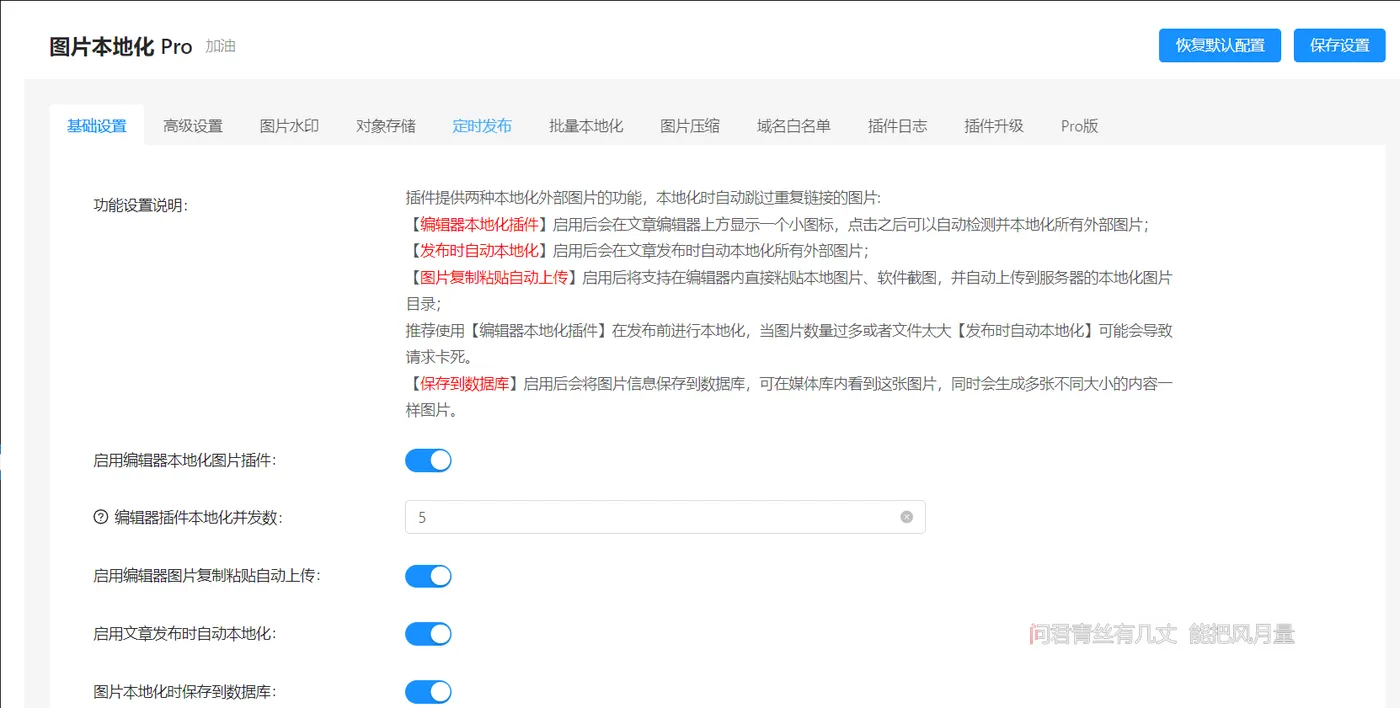Toggle 启用编辑器本地化图片插件 switch
This screenshot has height=708, width=1400.
(x=428, y=460)
